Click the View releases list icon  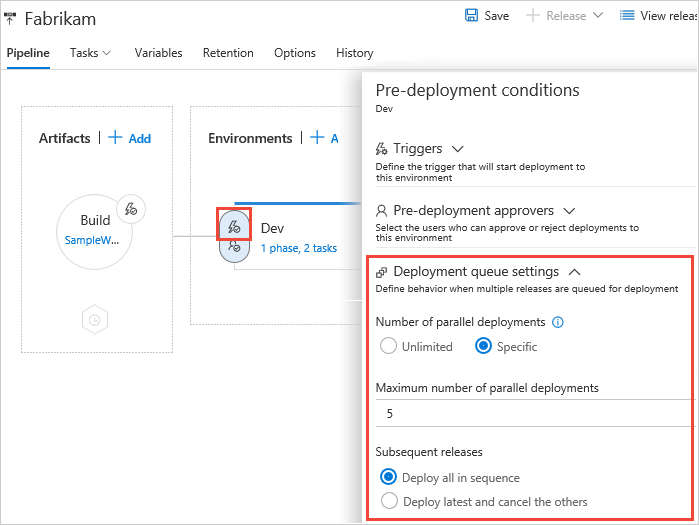627,16
